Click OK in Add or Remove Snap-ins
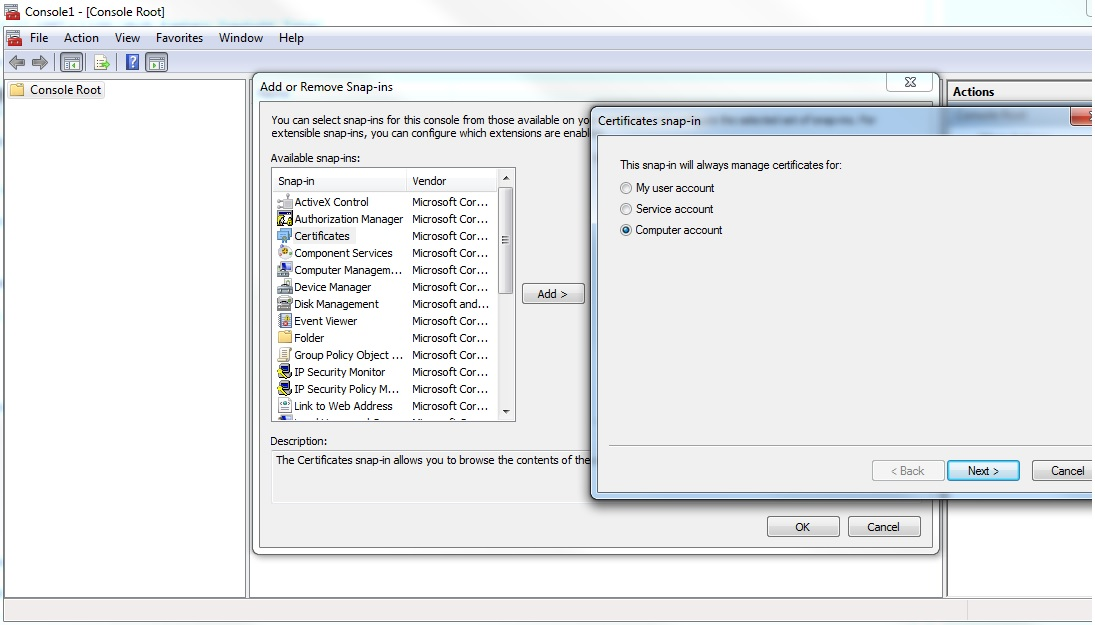 (803, 527)
